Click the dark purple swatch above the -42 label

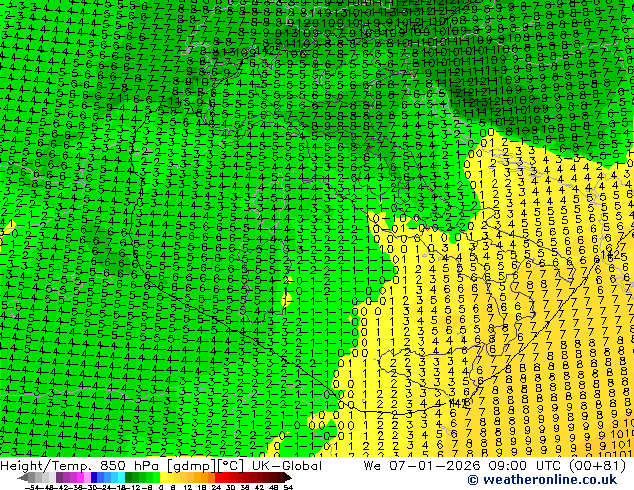(59, 477)
